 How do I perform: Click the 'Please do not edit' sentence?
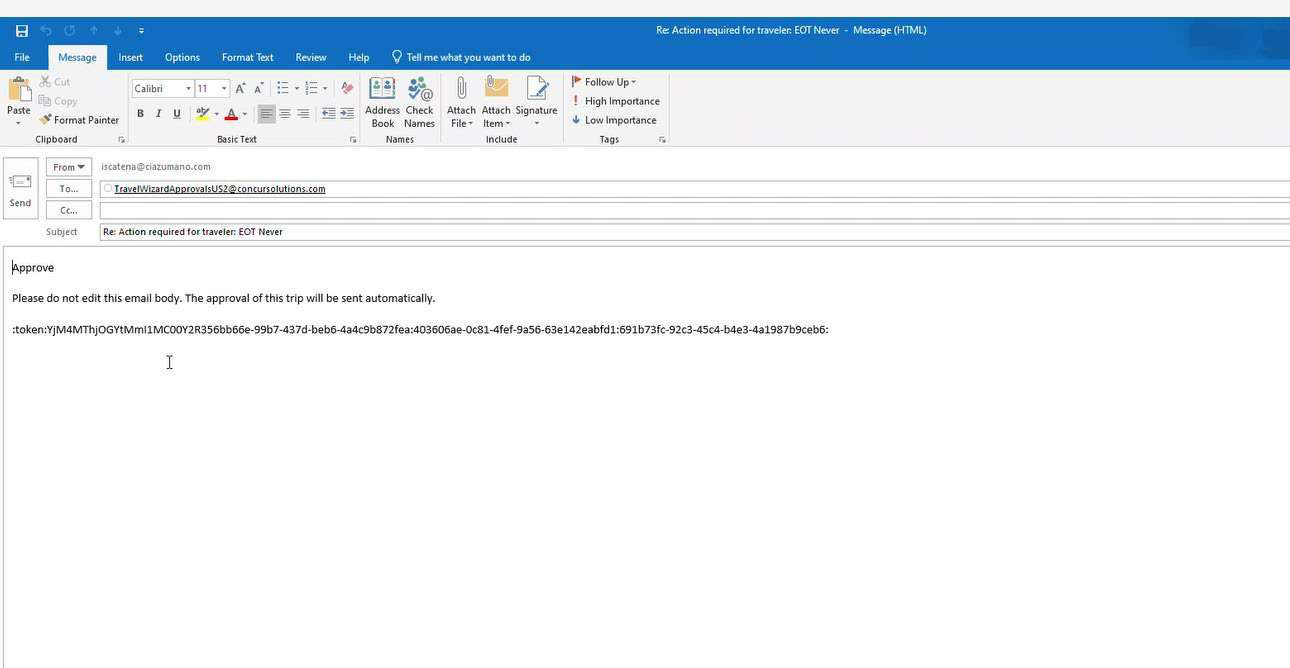coord(224,298)
